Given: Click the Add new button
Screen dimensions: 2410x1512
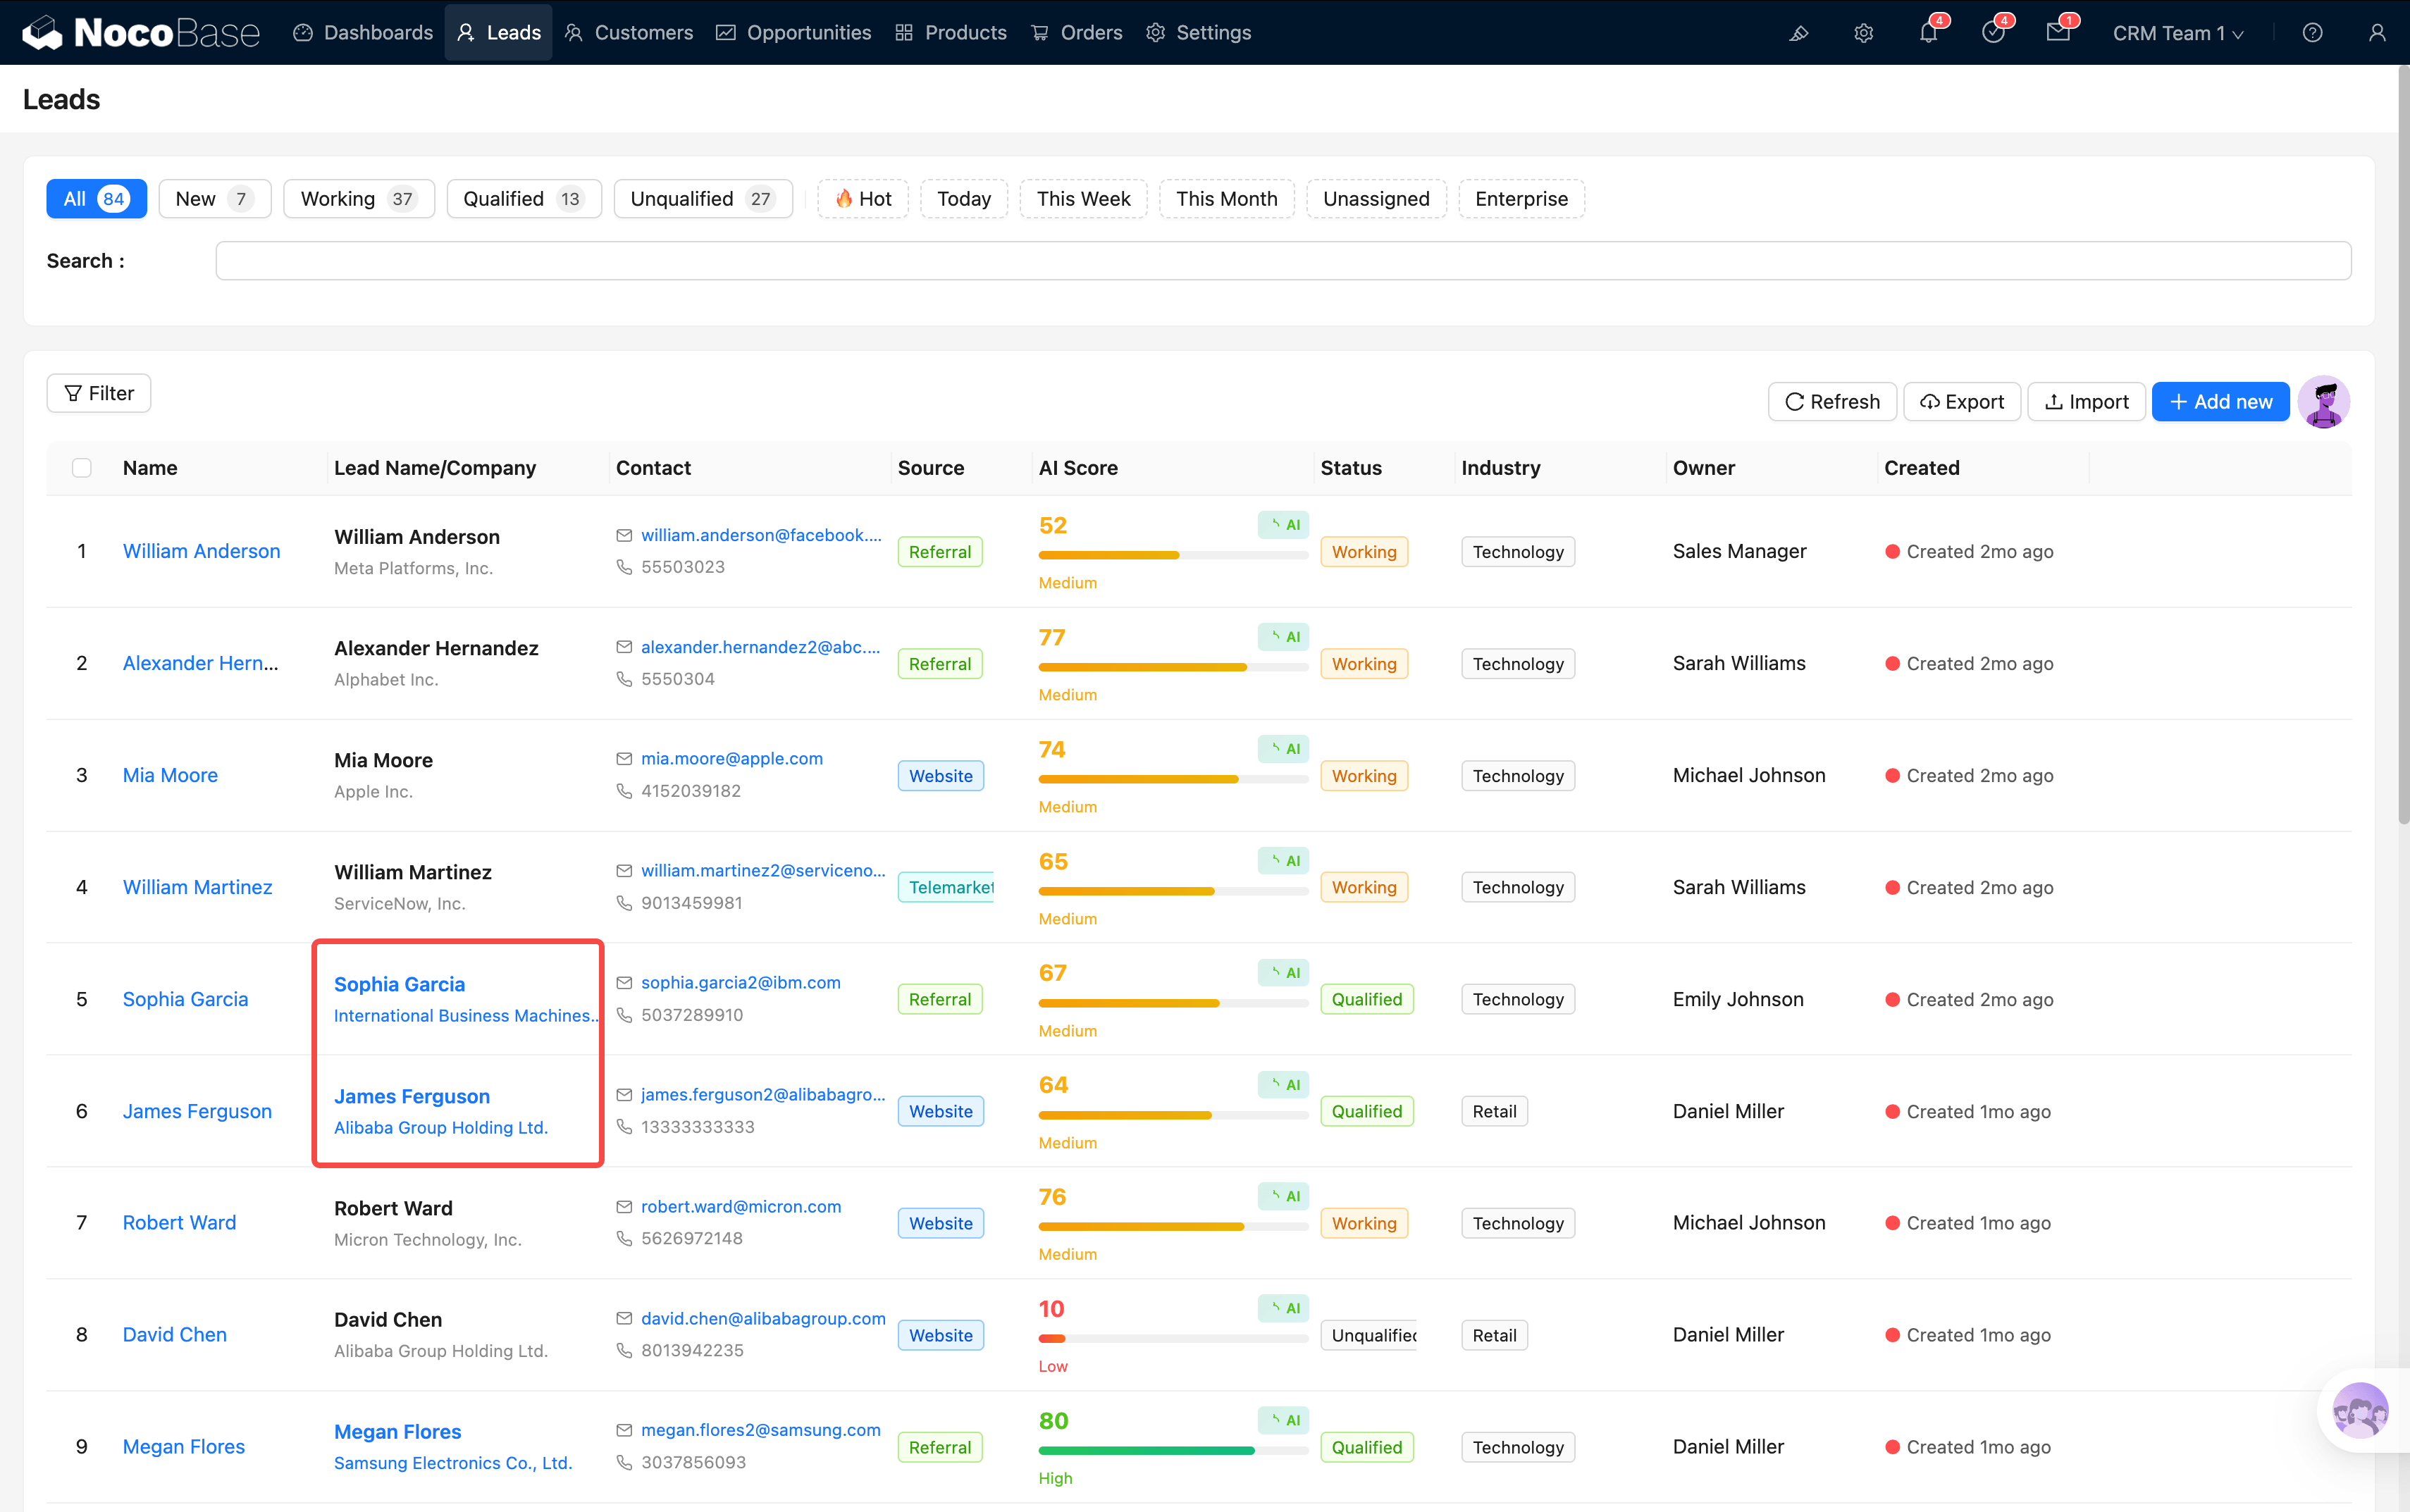Looking at the screenshot, I should [2220, 402].
